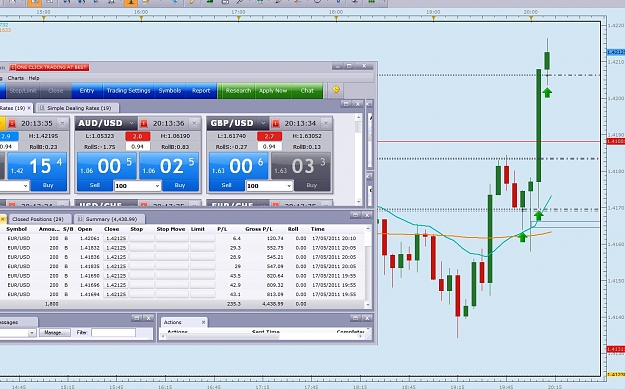Click the red icon beside the 20:13:35 time
This screenshot has height=389, width=625.
coord(12,124)
